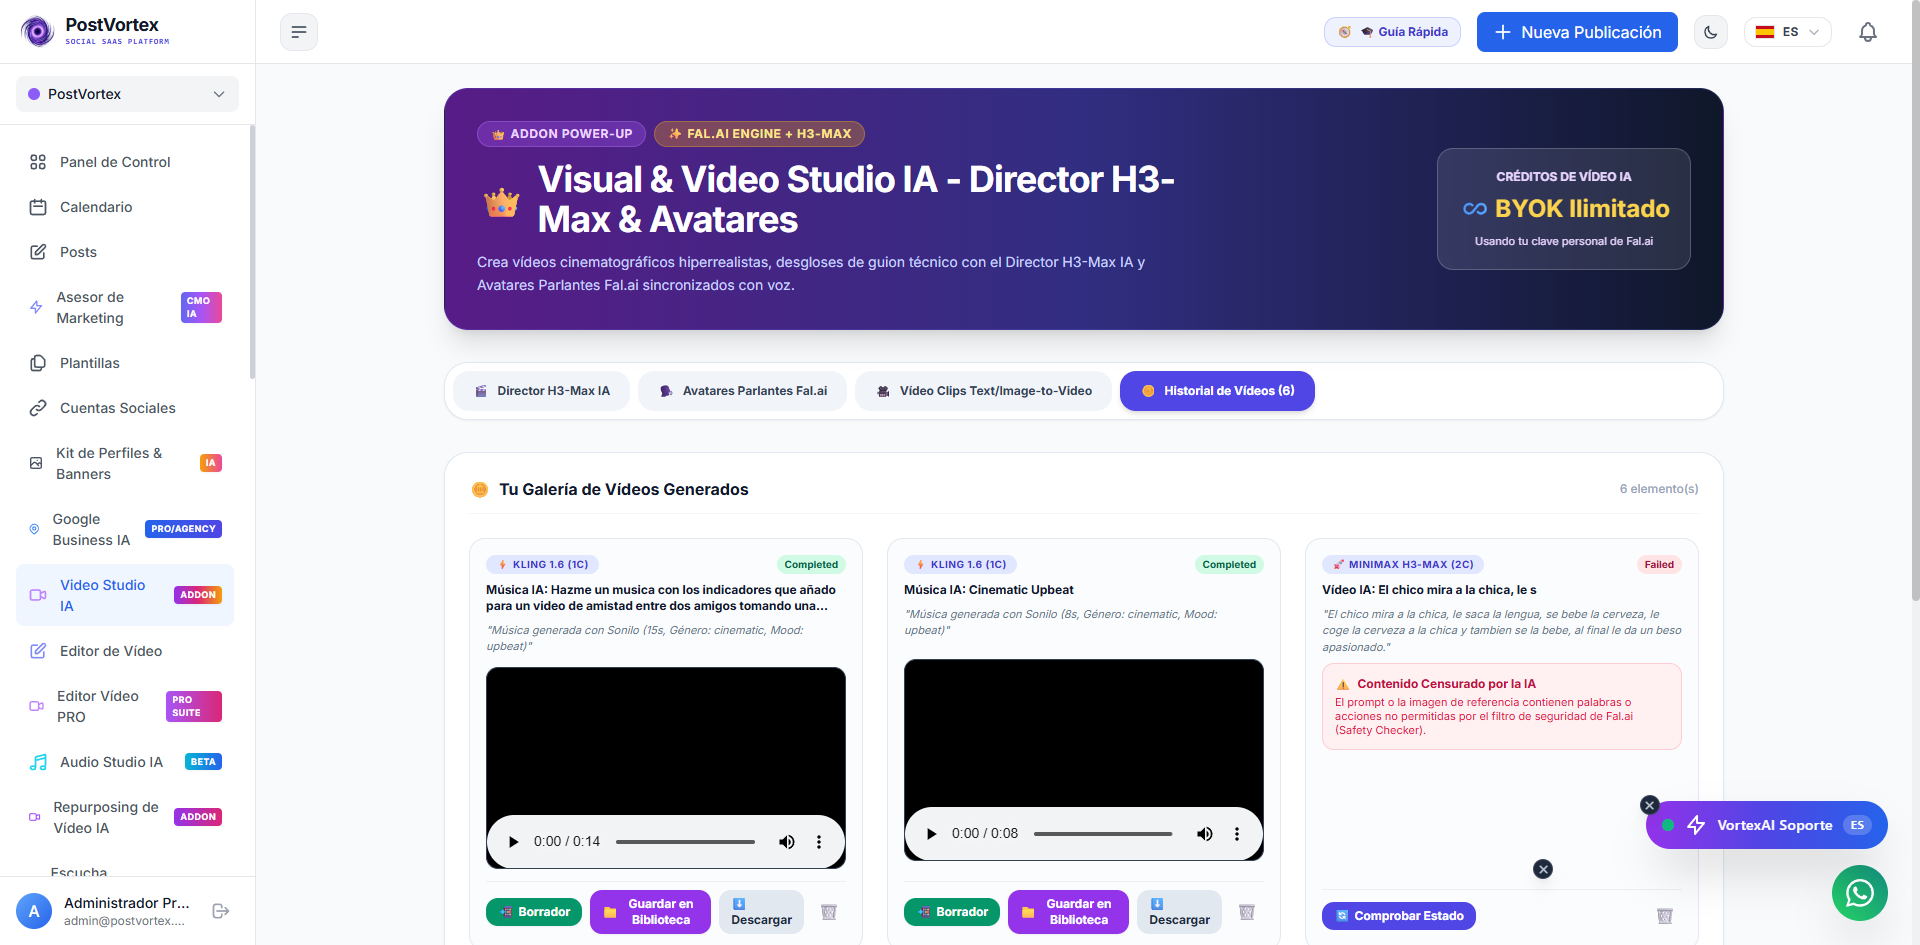Switch to Avatares Parlantes Fal.ai tab

click(x=743, y=391)
